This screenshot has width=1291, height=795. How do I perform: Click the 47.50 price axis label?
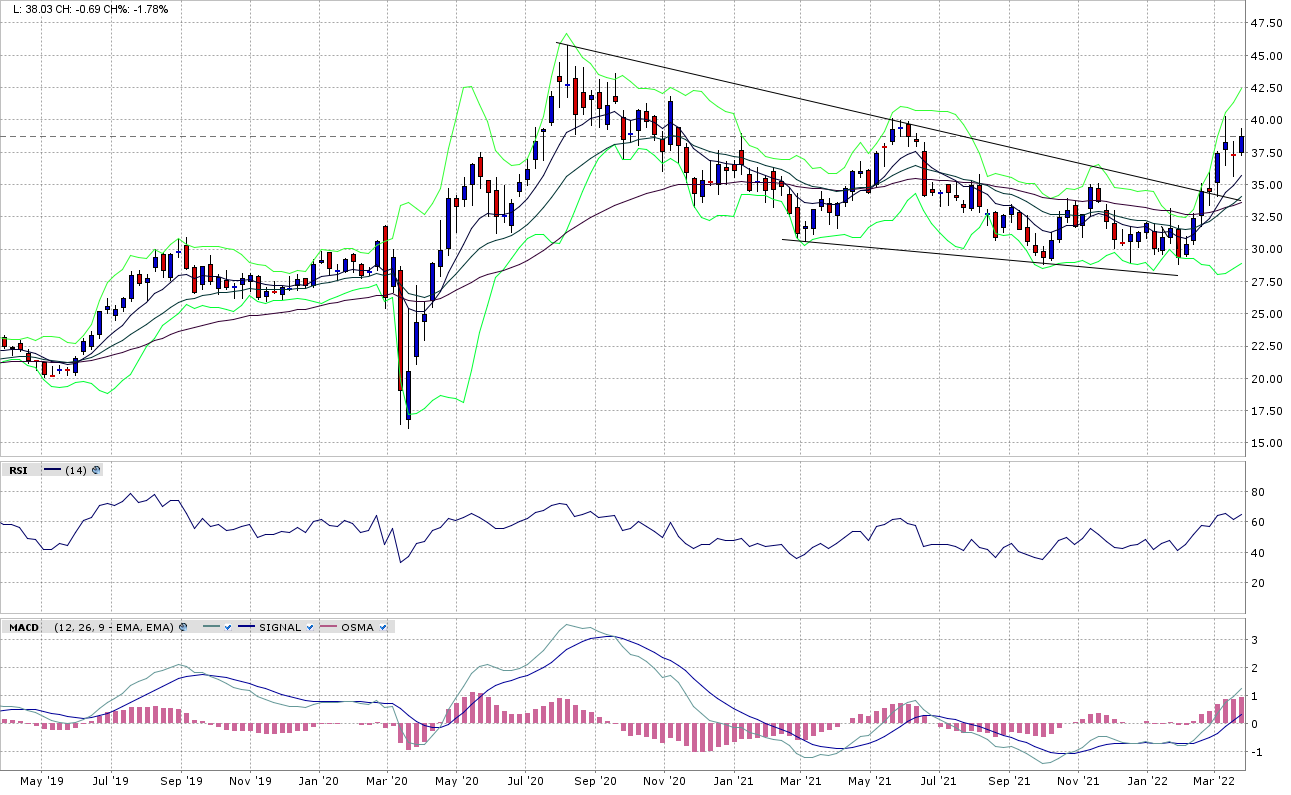(1267, 23)
